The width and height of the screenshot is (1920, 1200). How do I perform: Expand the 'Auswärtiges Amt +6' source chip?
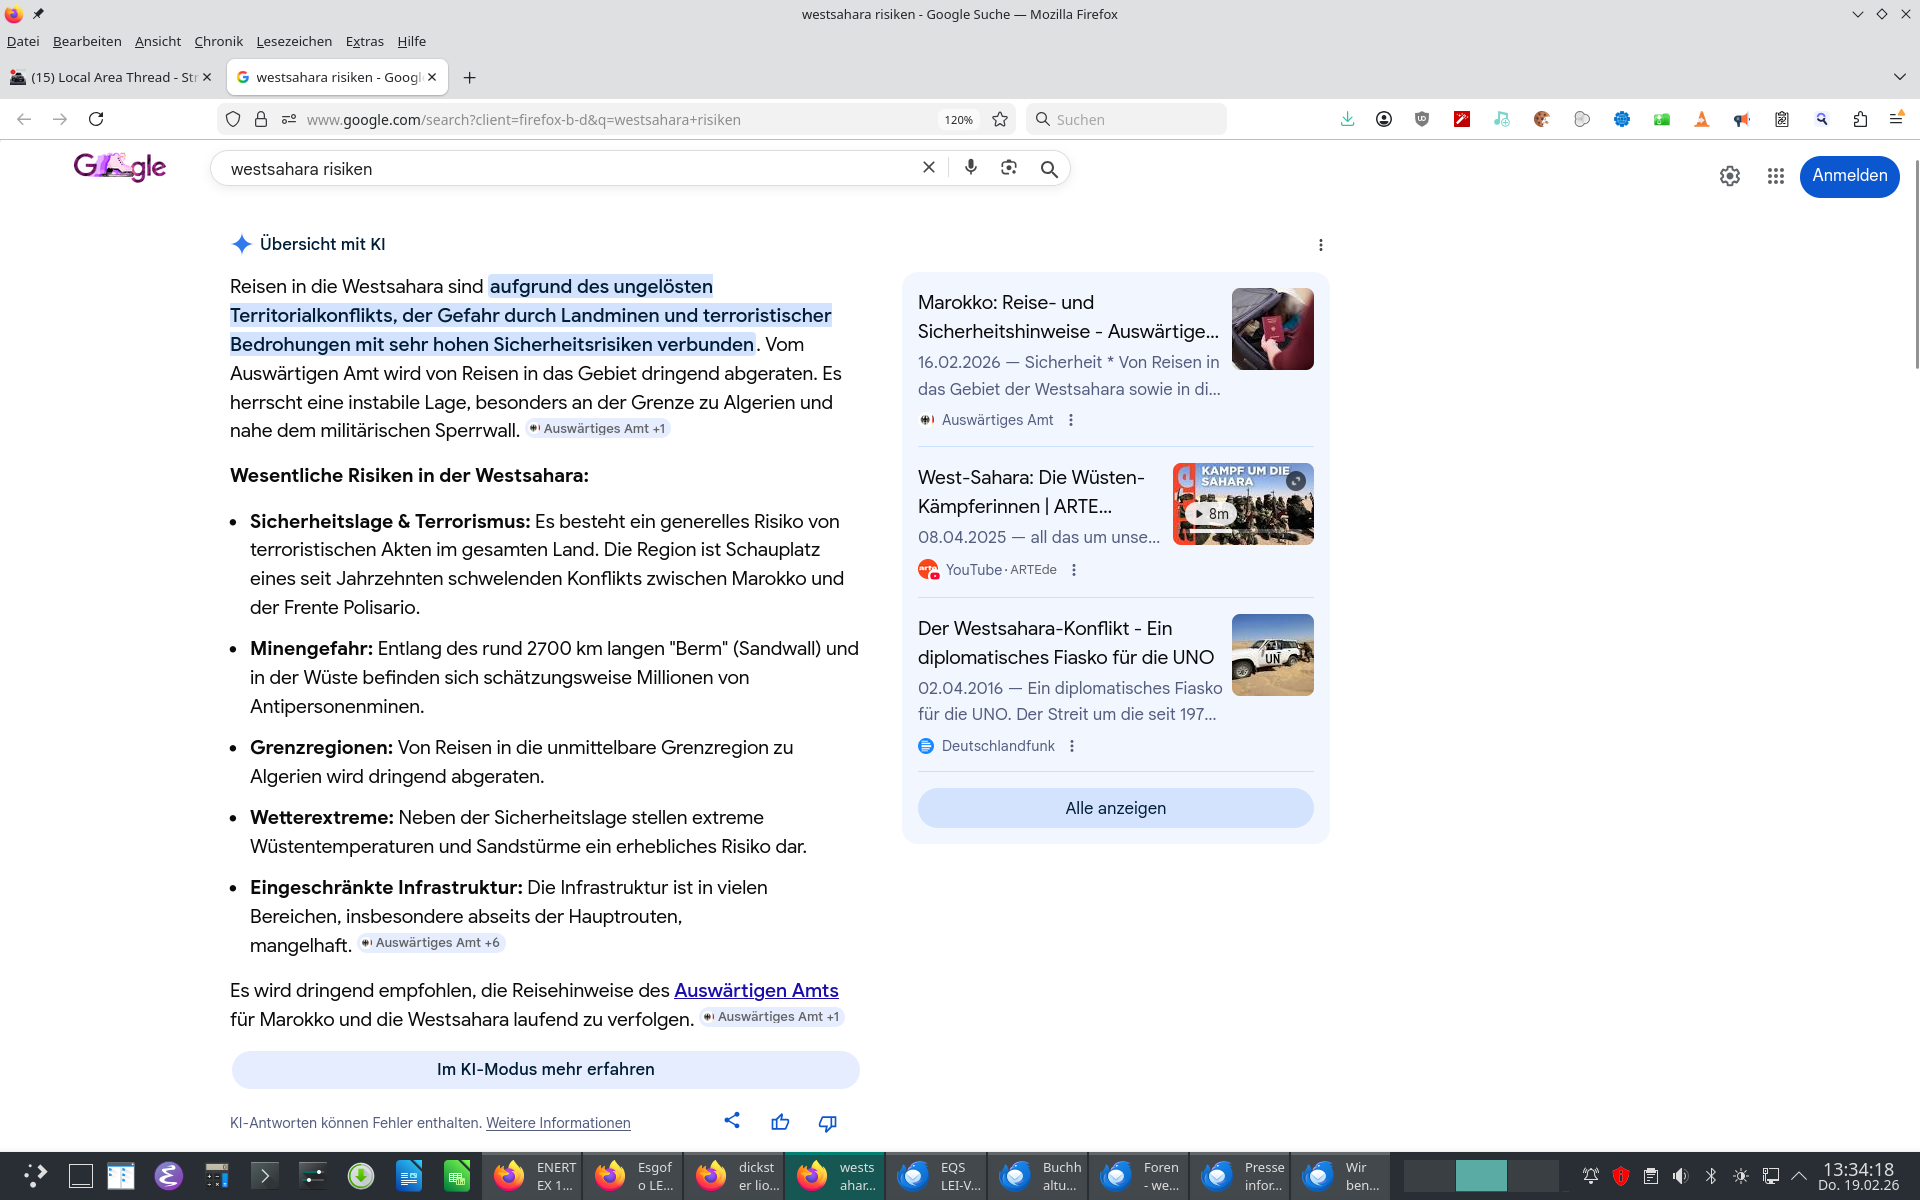(x=430, y=942)
